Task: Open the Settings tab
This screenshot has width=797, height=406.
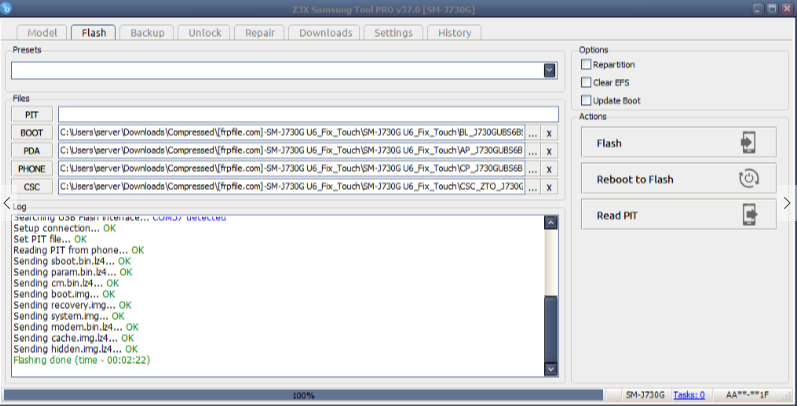Action: (x=393, y=33)
